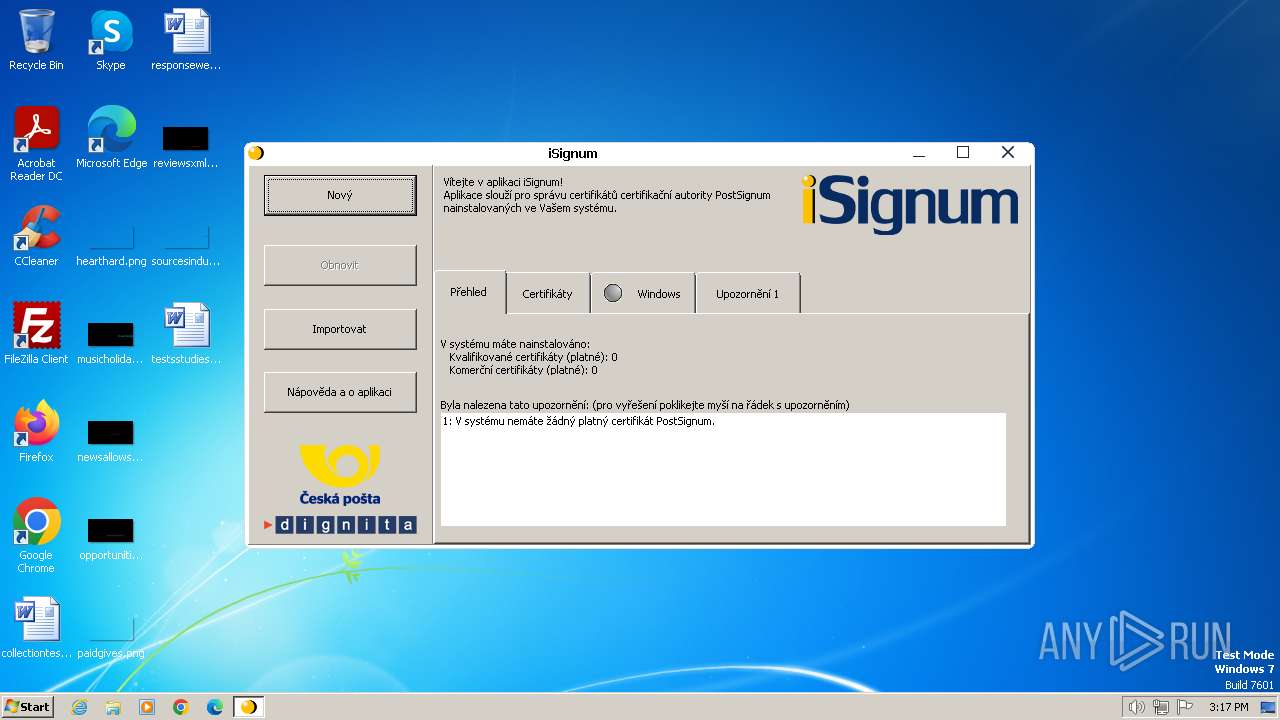The height and width of the screenshot is (720, 1280).
Task: Click the Česká pošta logo
Action: pos(340,475)
